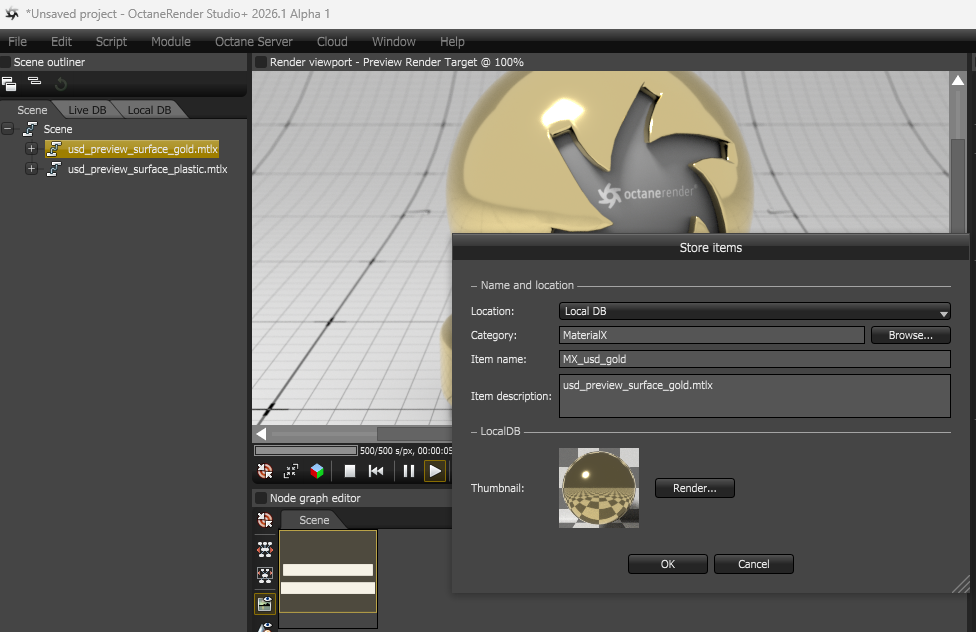This screenshot has width=976, height=632.
Task: Click the Item description text area
Action: (754, 396)
